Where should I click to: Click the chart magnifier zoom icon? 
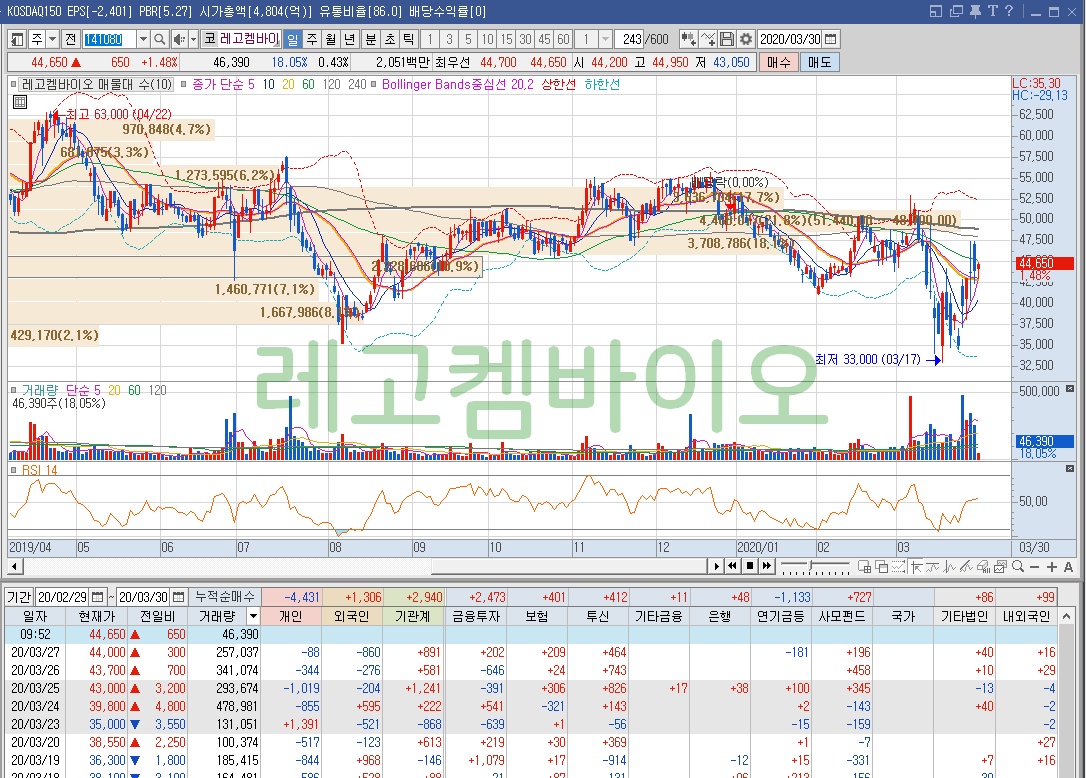click(1018, 566)
